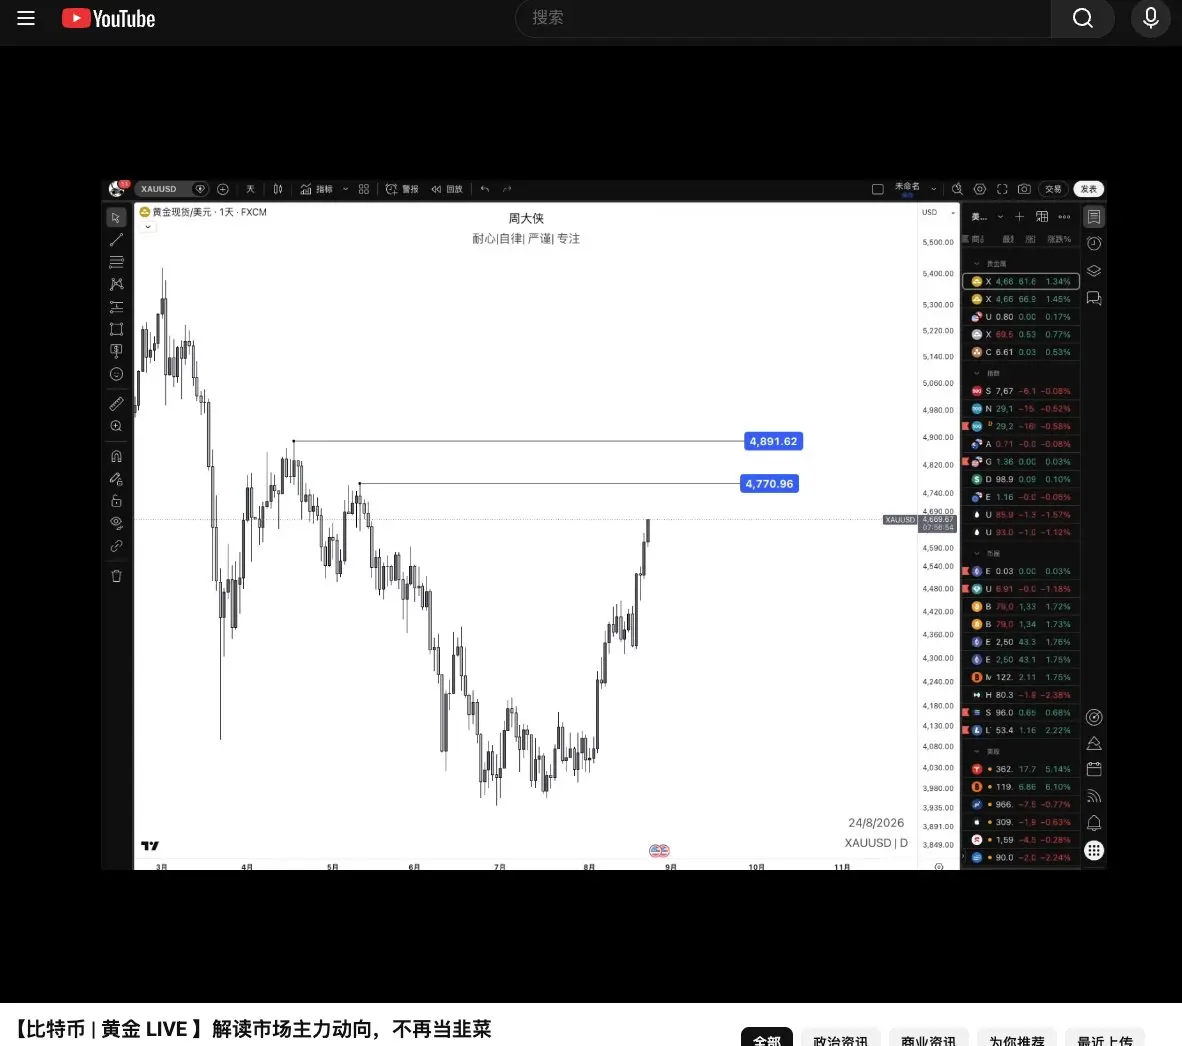Toggle hide all drawings eye icon
1182x1046 pixels.
tap(116, 522)
